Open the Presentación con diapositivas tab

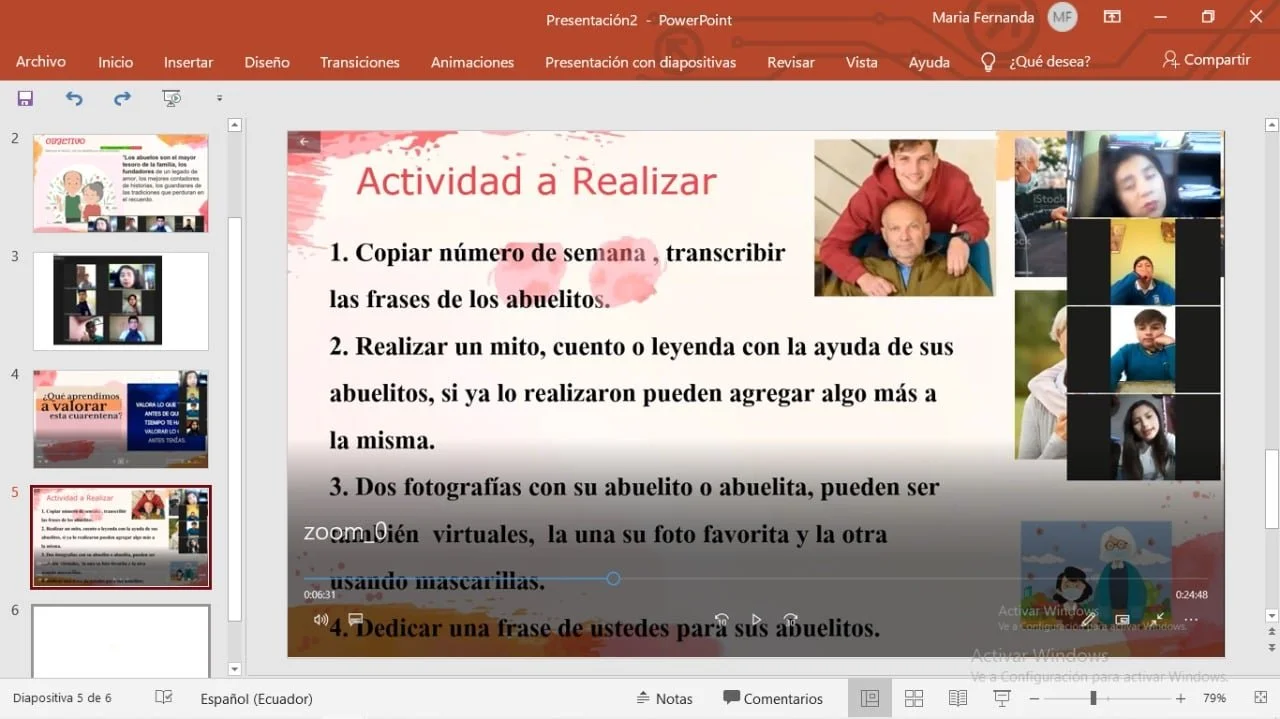pyautogui.click(x=640, y=62)
